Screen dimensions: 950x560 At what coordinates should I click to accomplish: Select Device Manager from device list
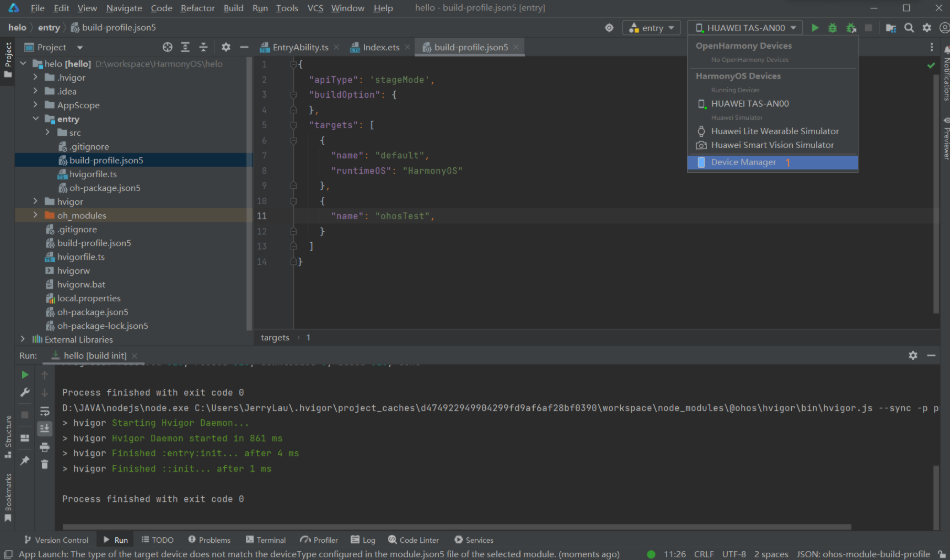[743, 162]
